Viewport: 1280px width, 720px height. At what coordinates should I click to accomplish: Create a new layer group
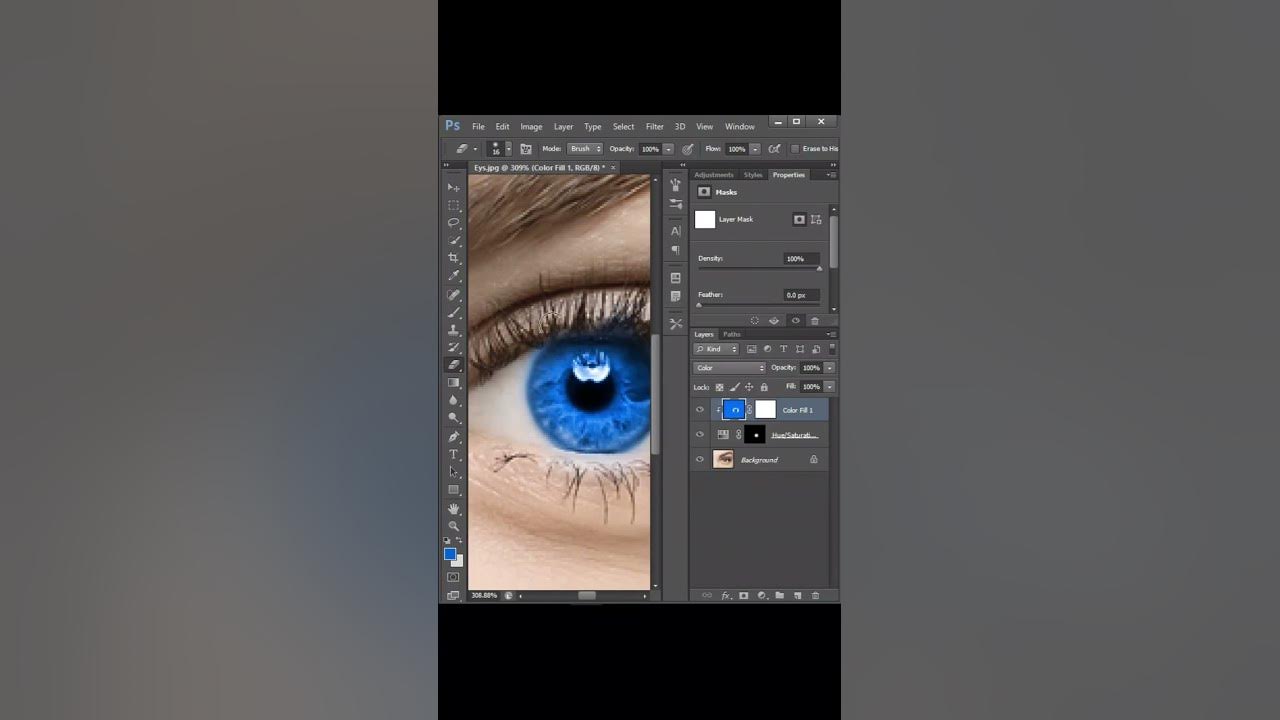[x=779, y=595]
